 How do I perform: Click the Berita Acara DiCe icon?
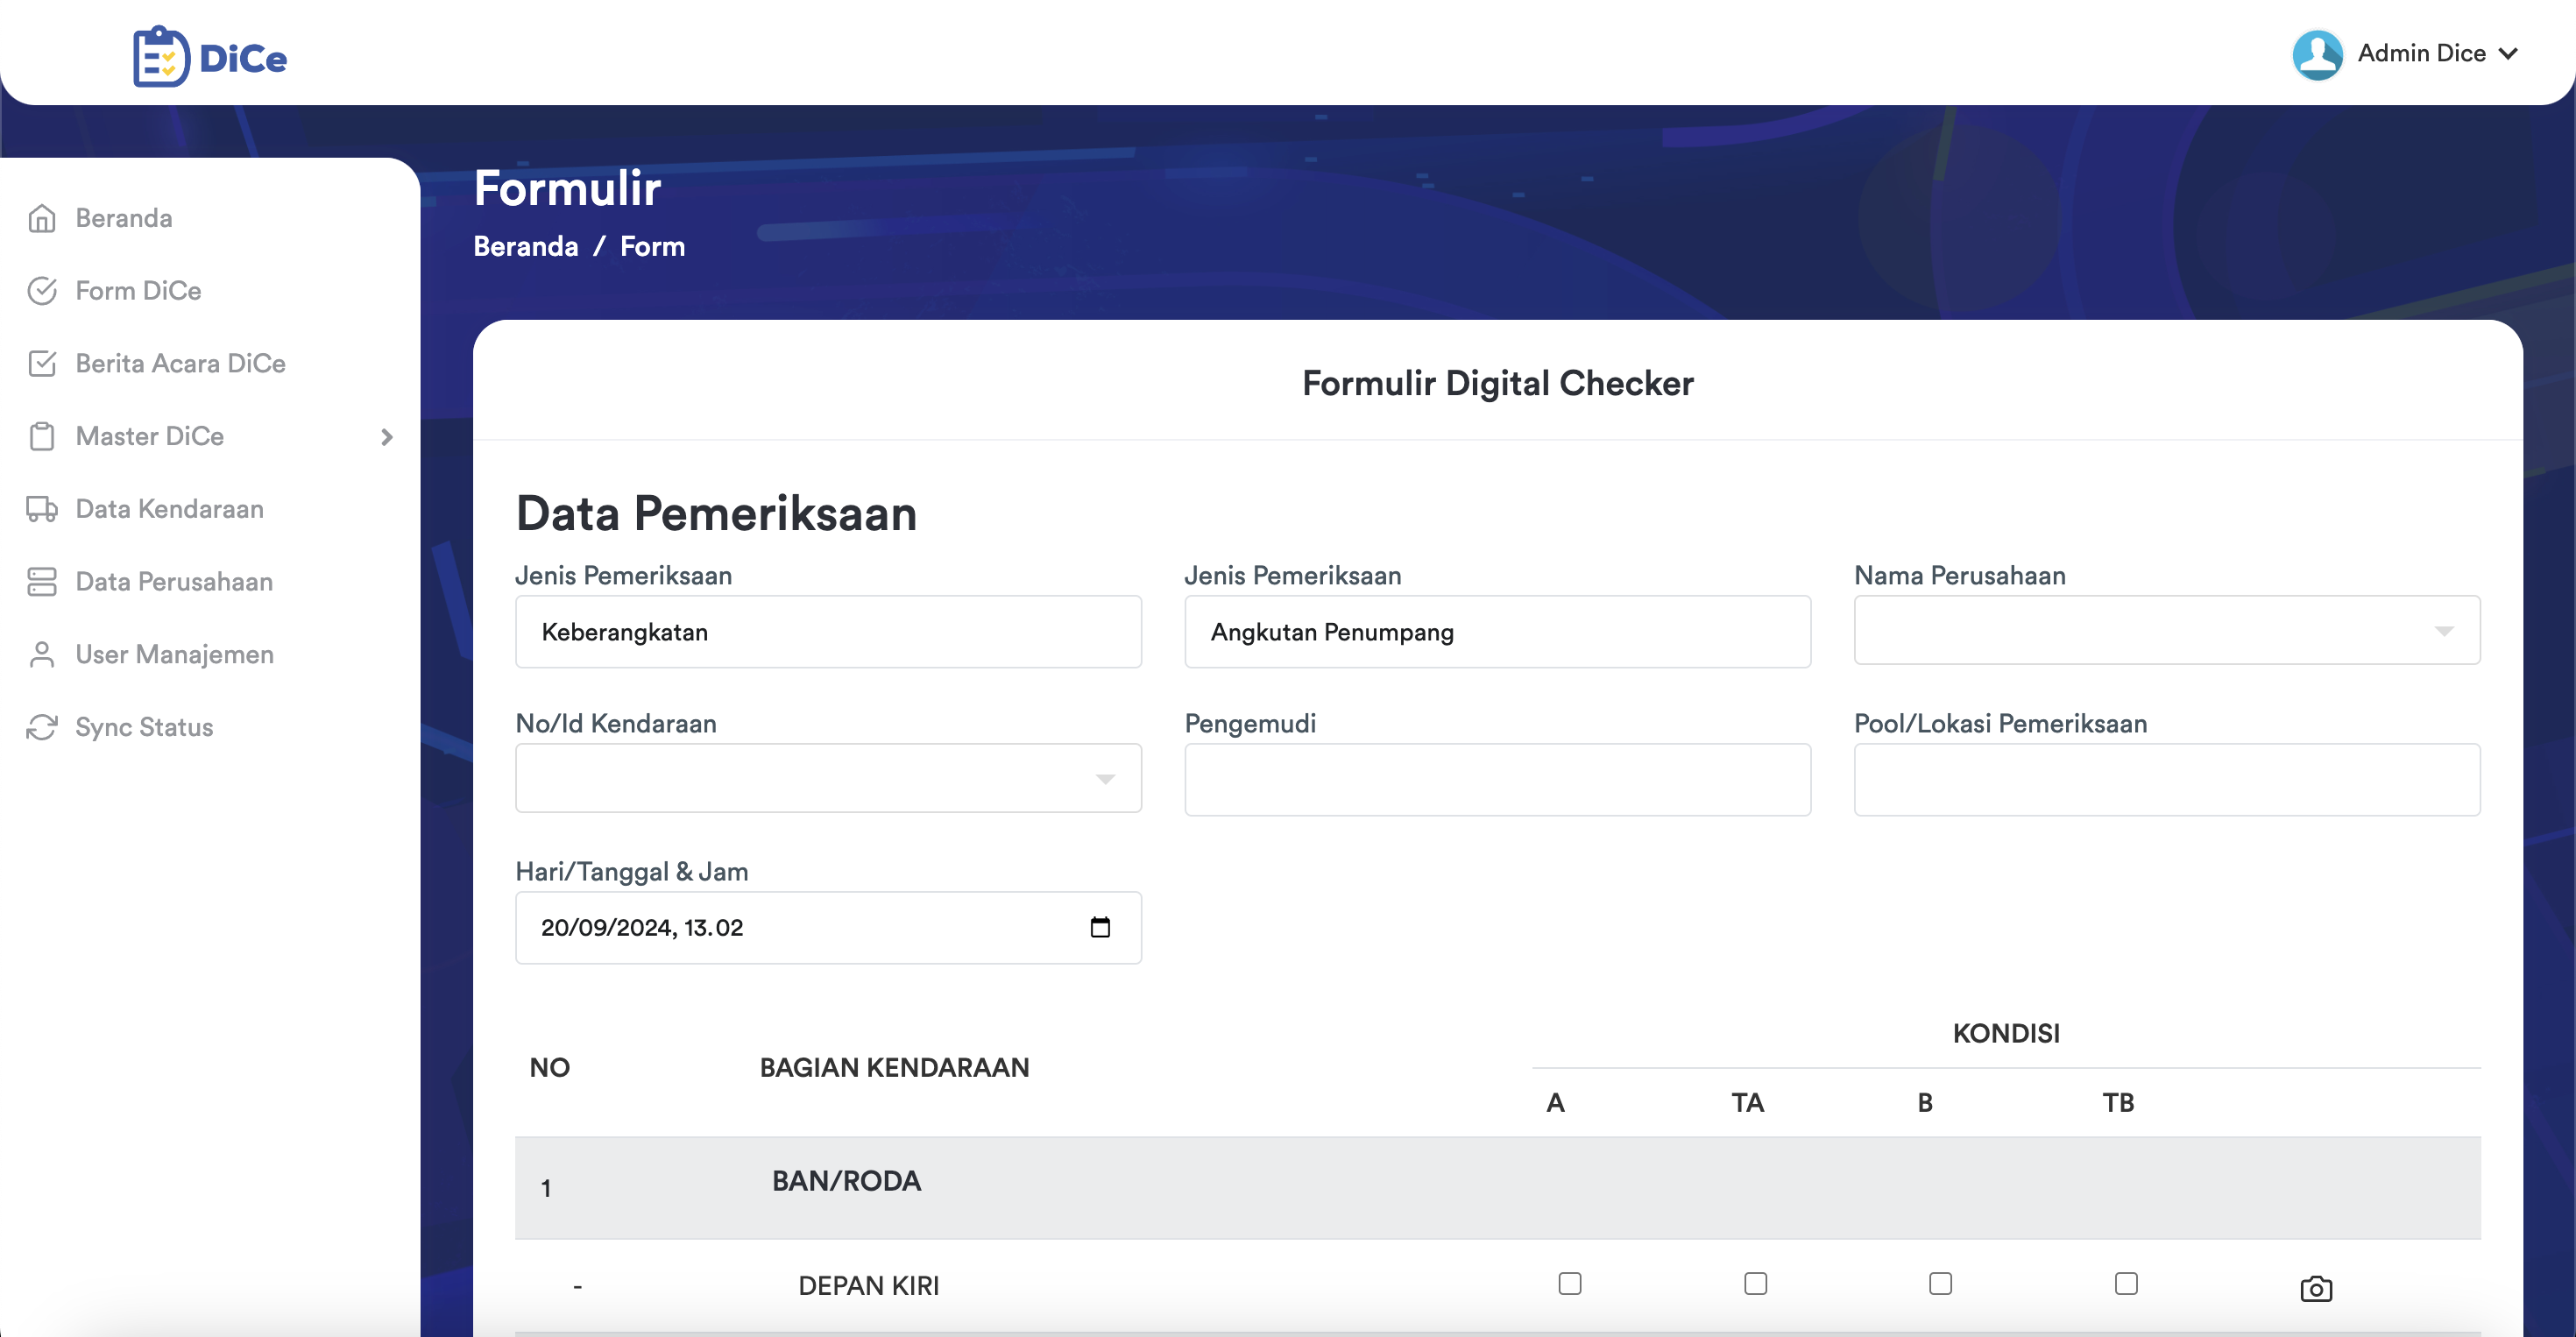pos(42,363)
